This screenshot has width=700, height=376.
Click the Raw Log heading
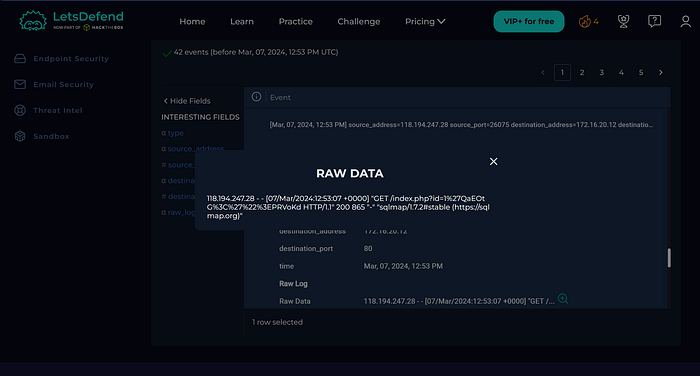point(293,284)
